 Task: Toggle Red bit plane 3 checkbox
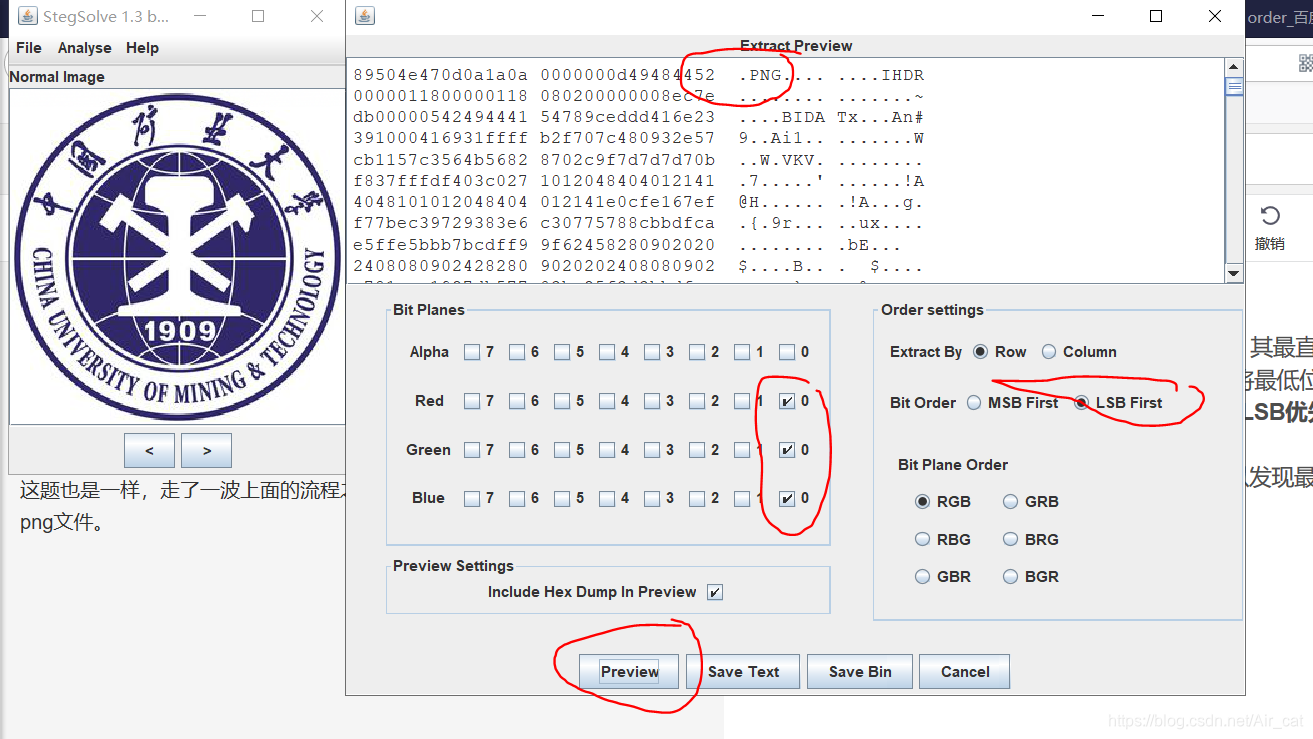pos(652,401)
